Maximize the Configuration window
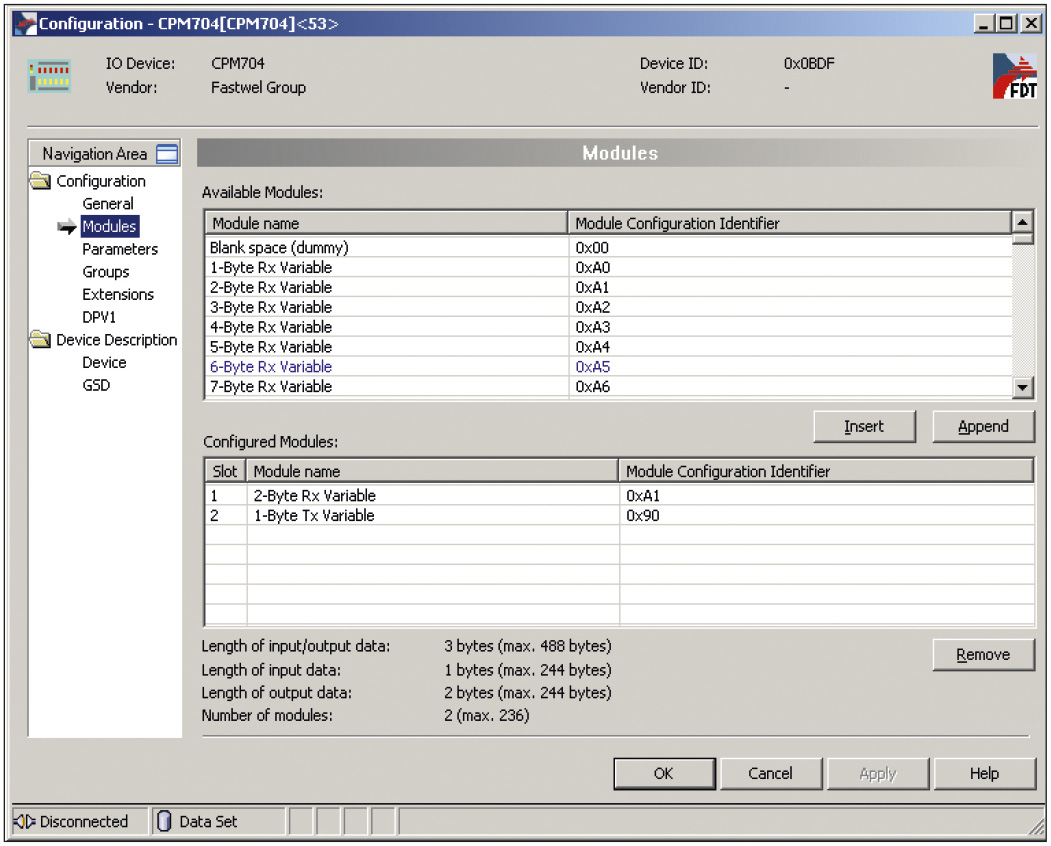The height and width of the screenshot is (846, 1051). pyautogui.click(x=1006, y=24)
